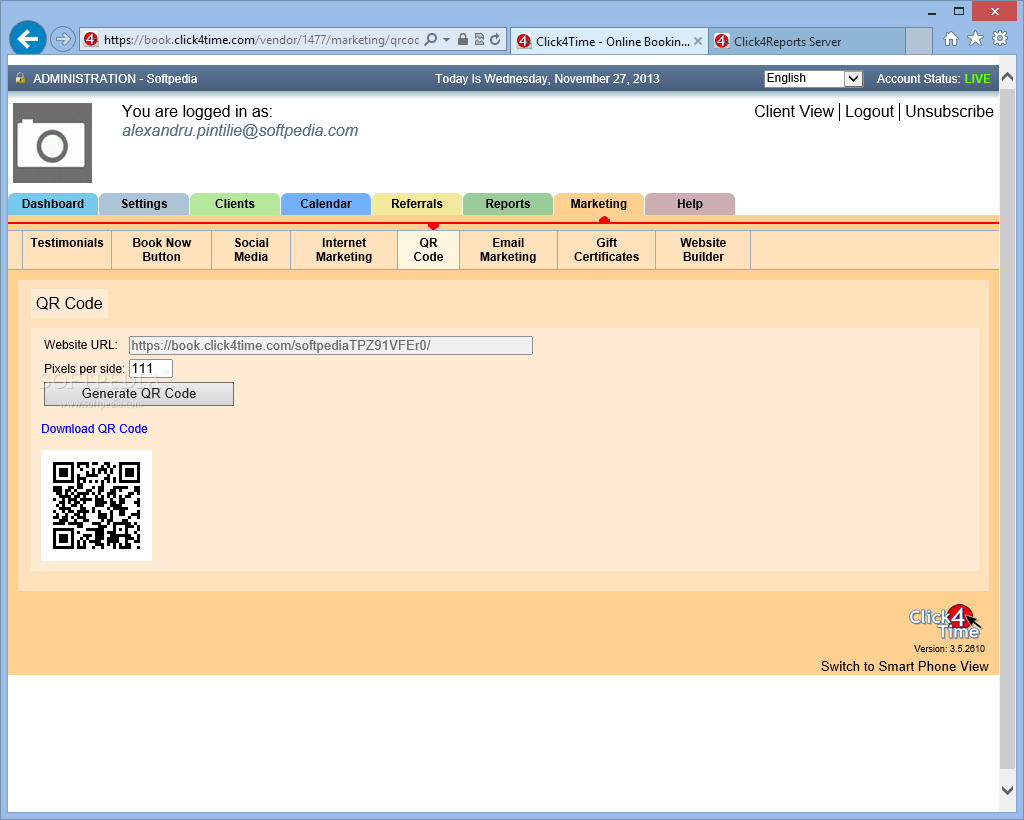Click the logged-in email alexandru.pintilie@softpedia.com

pos(240,131)
